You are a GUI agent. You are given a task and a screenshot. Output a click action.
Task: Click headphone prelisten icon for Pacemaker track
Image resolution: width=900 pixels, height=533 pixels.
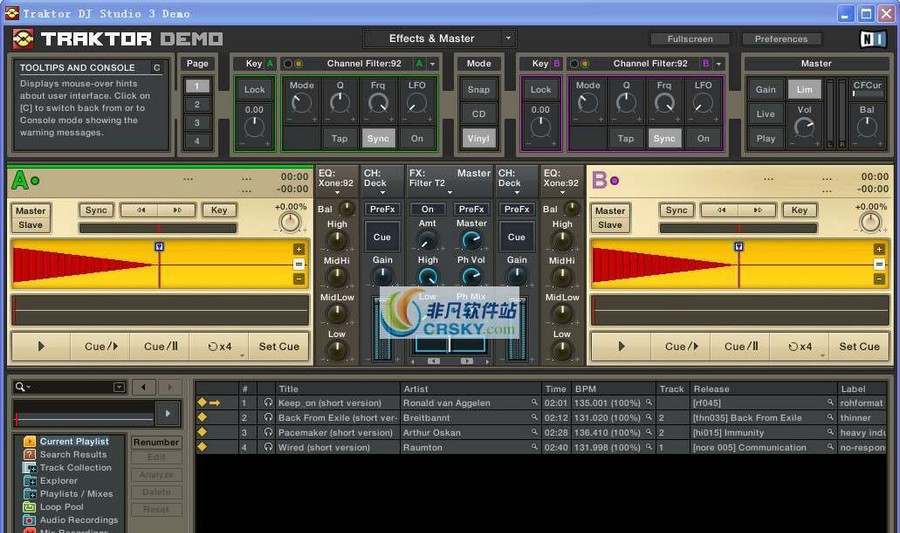(x=268, y=432)
